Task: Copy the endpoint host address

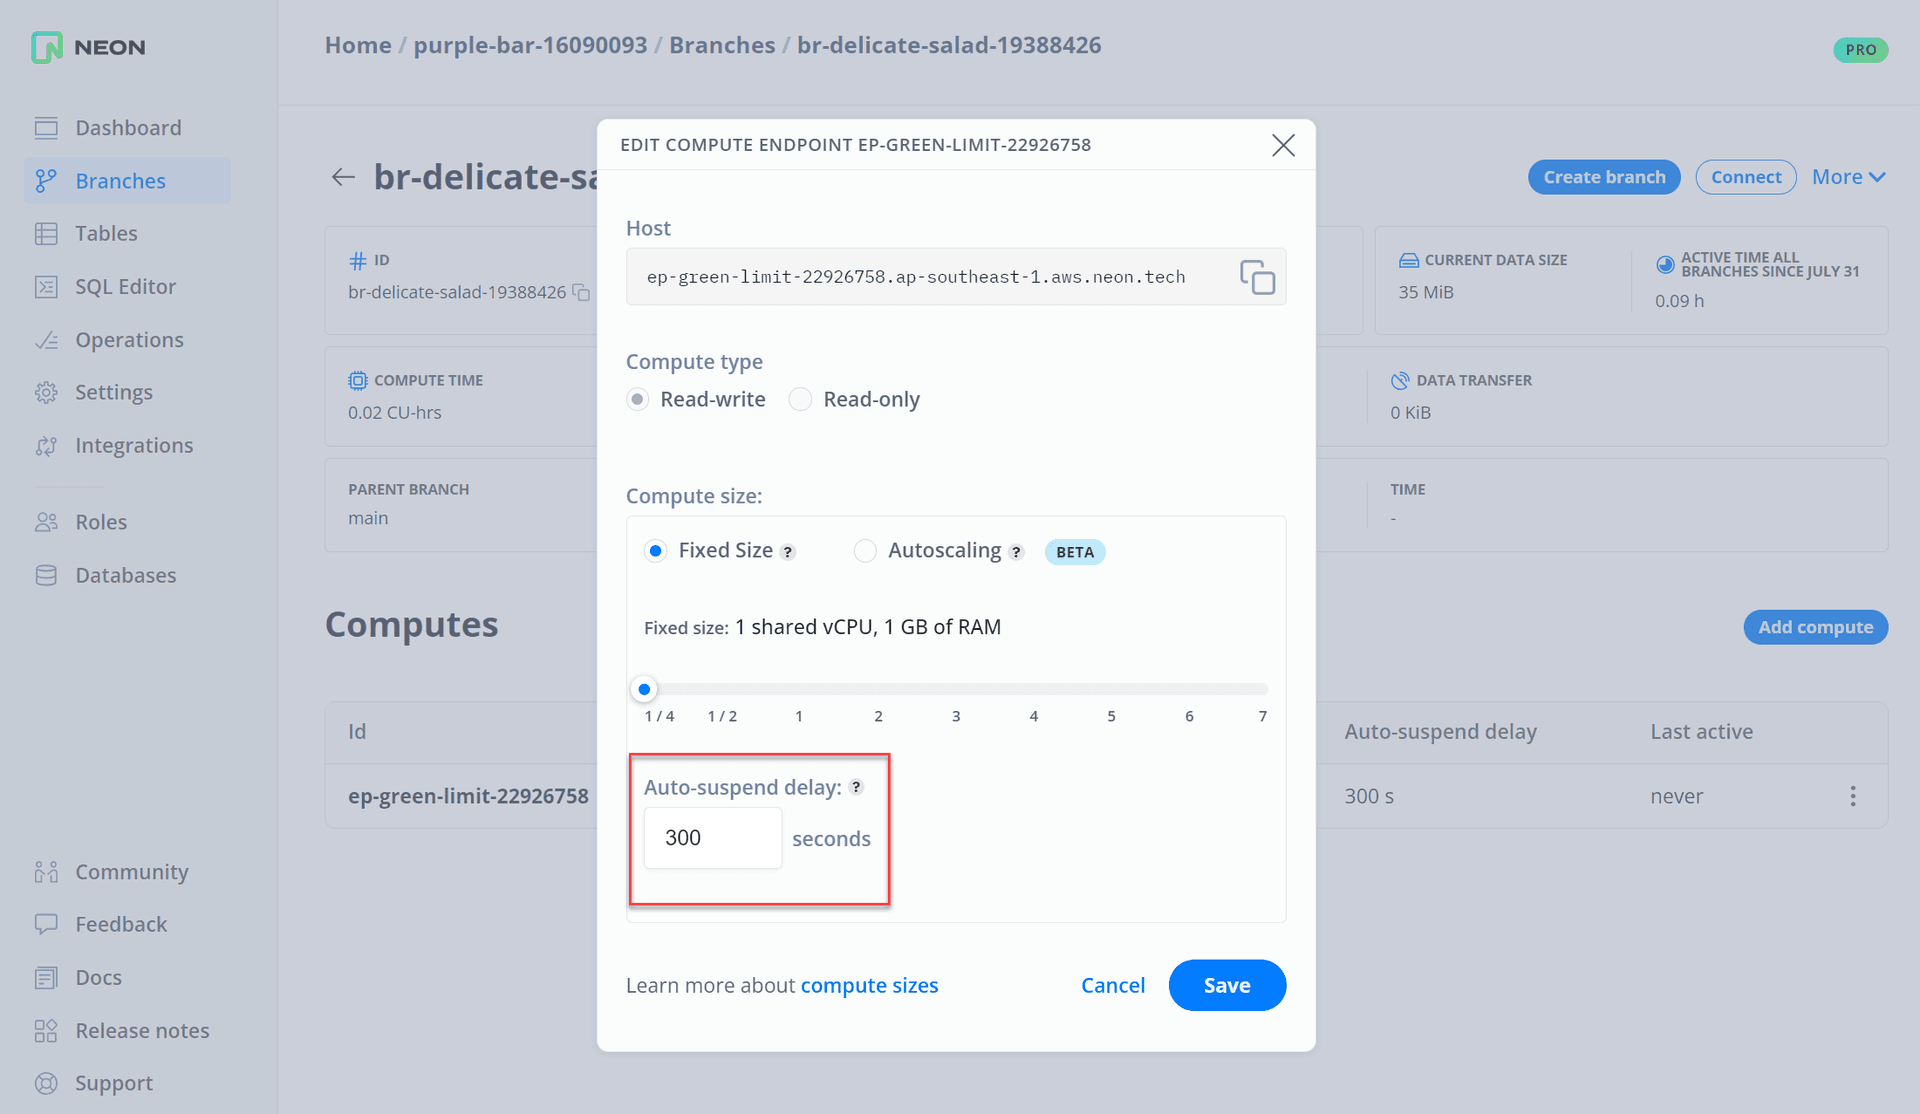Action: pos(1257,277)
